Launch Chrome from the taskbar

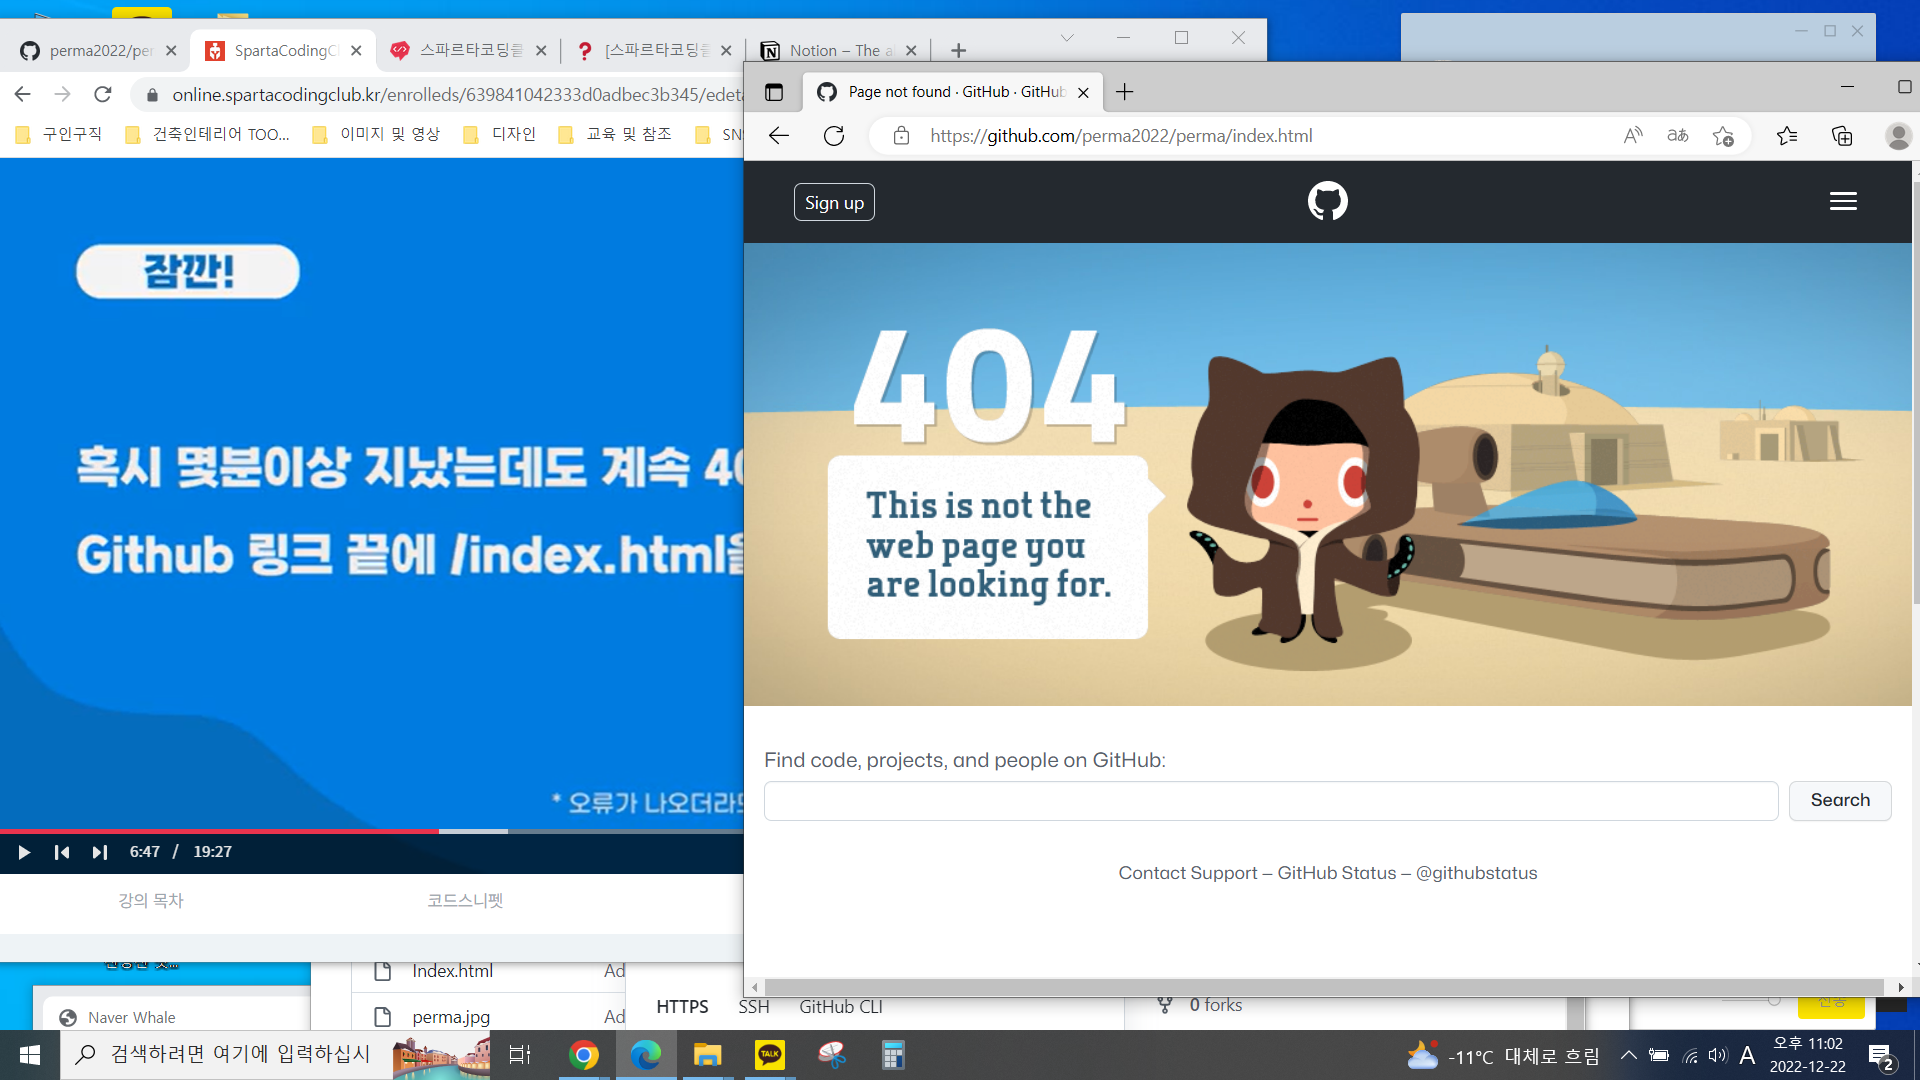tap(584, 1055)
